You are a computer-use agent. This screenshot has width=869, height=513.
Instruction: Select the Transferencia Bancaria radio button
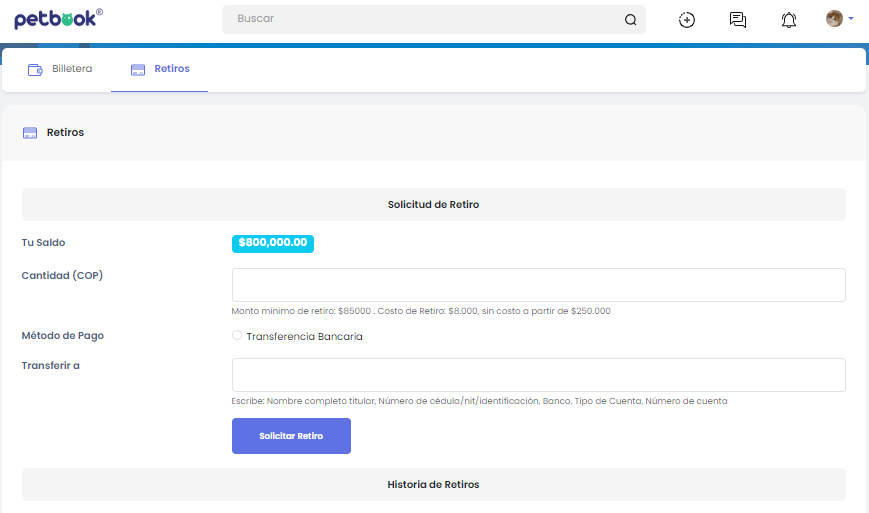(x=237, y=336)
